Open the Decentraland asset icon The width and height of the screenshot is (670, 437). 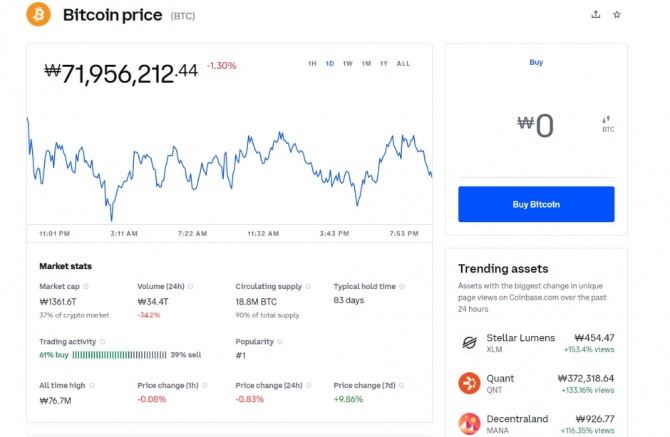(469, 423)
